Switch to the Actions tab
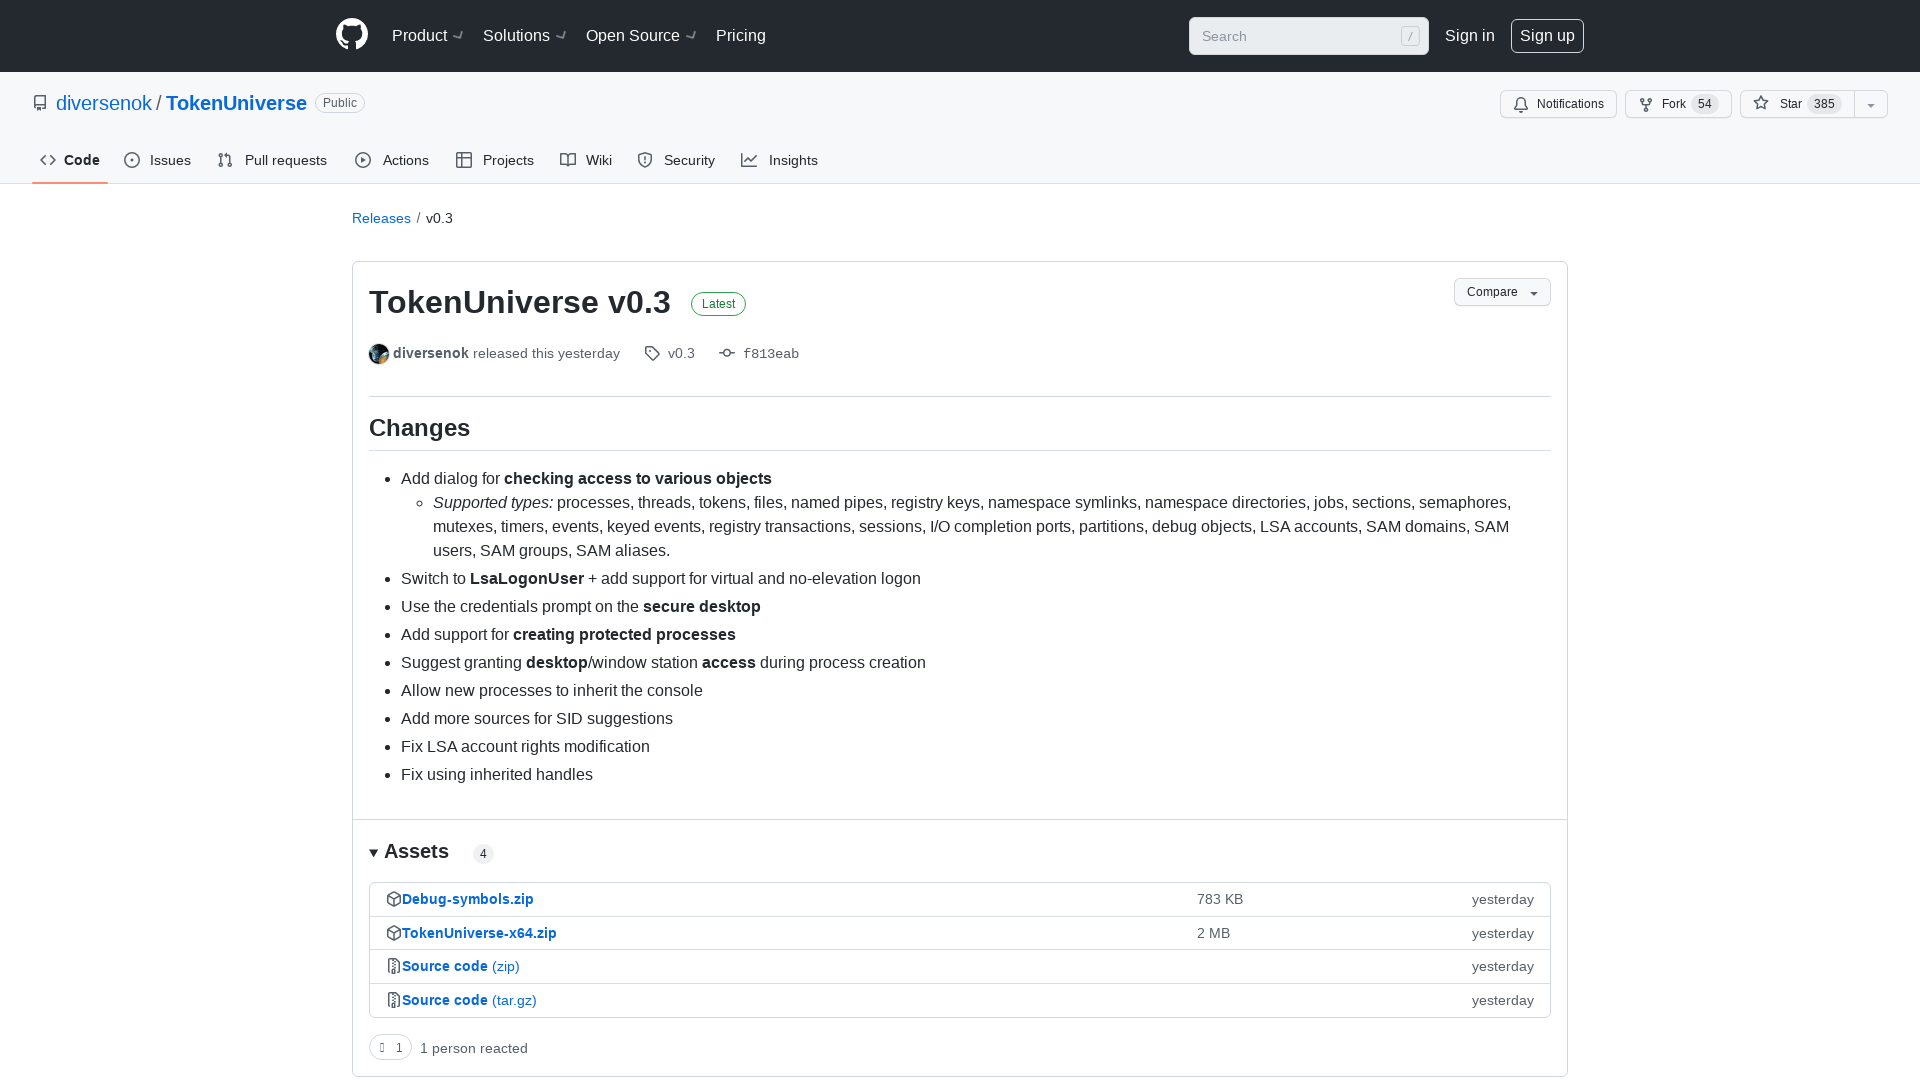This screenshot has width=1920, height=1080. [x=392, y=160]
